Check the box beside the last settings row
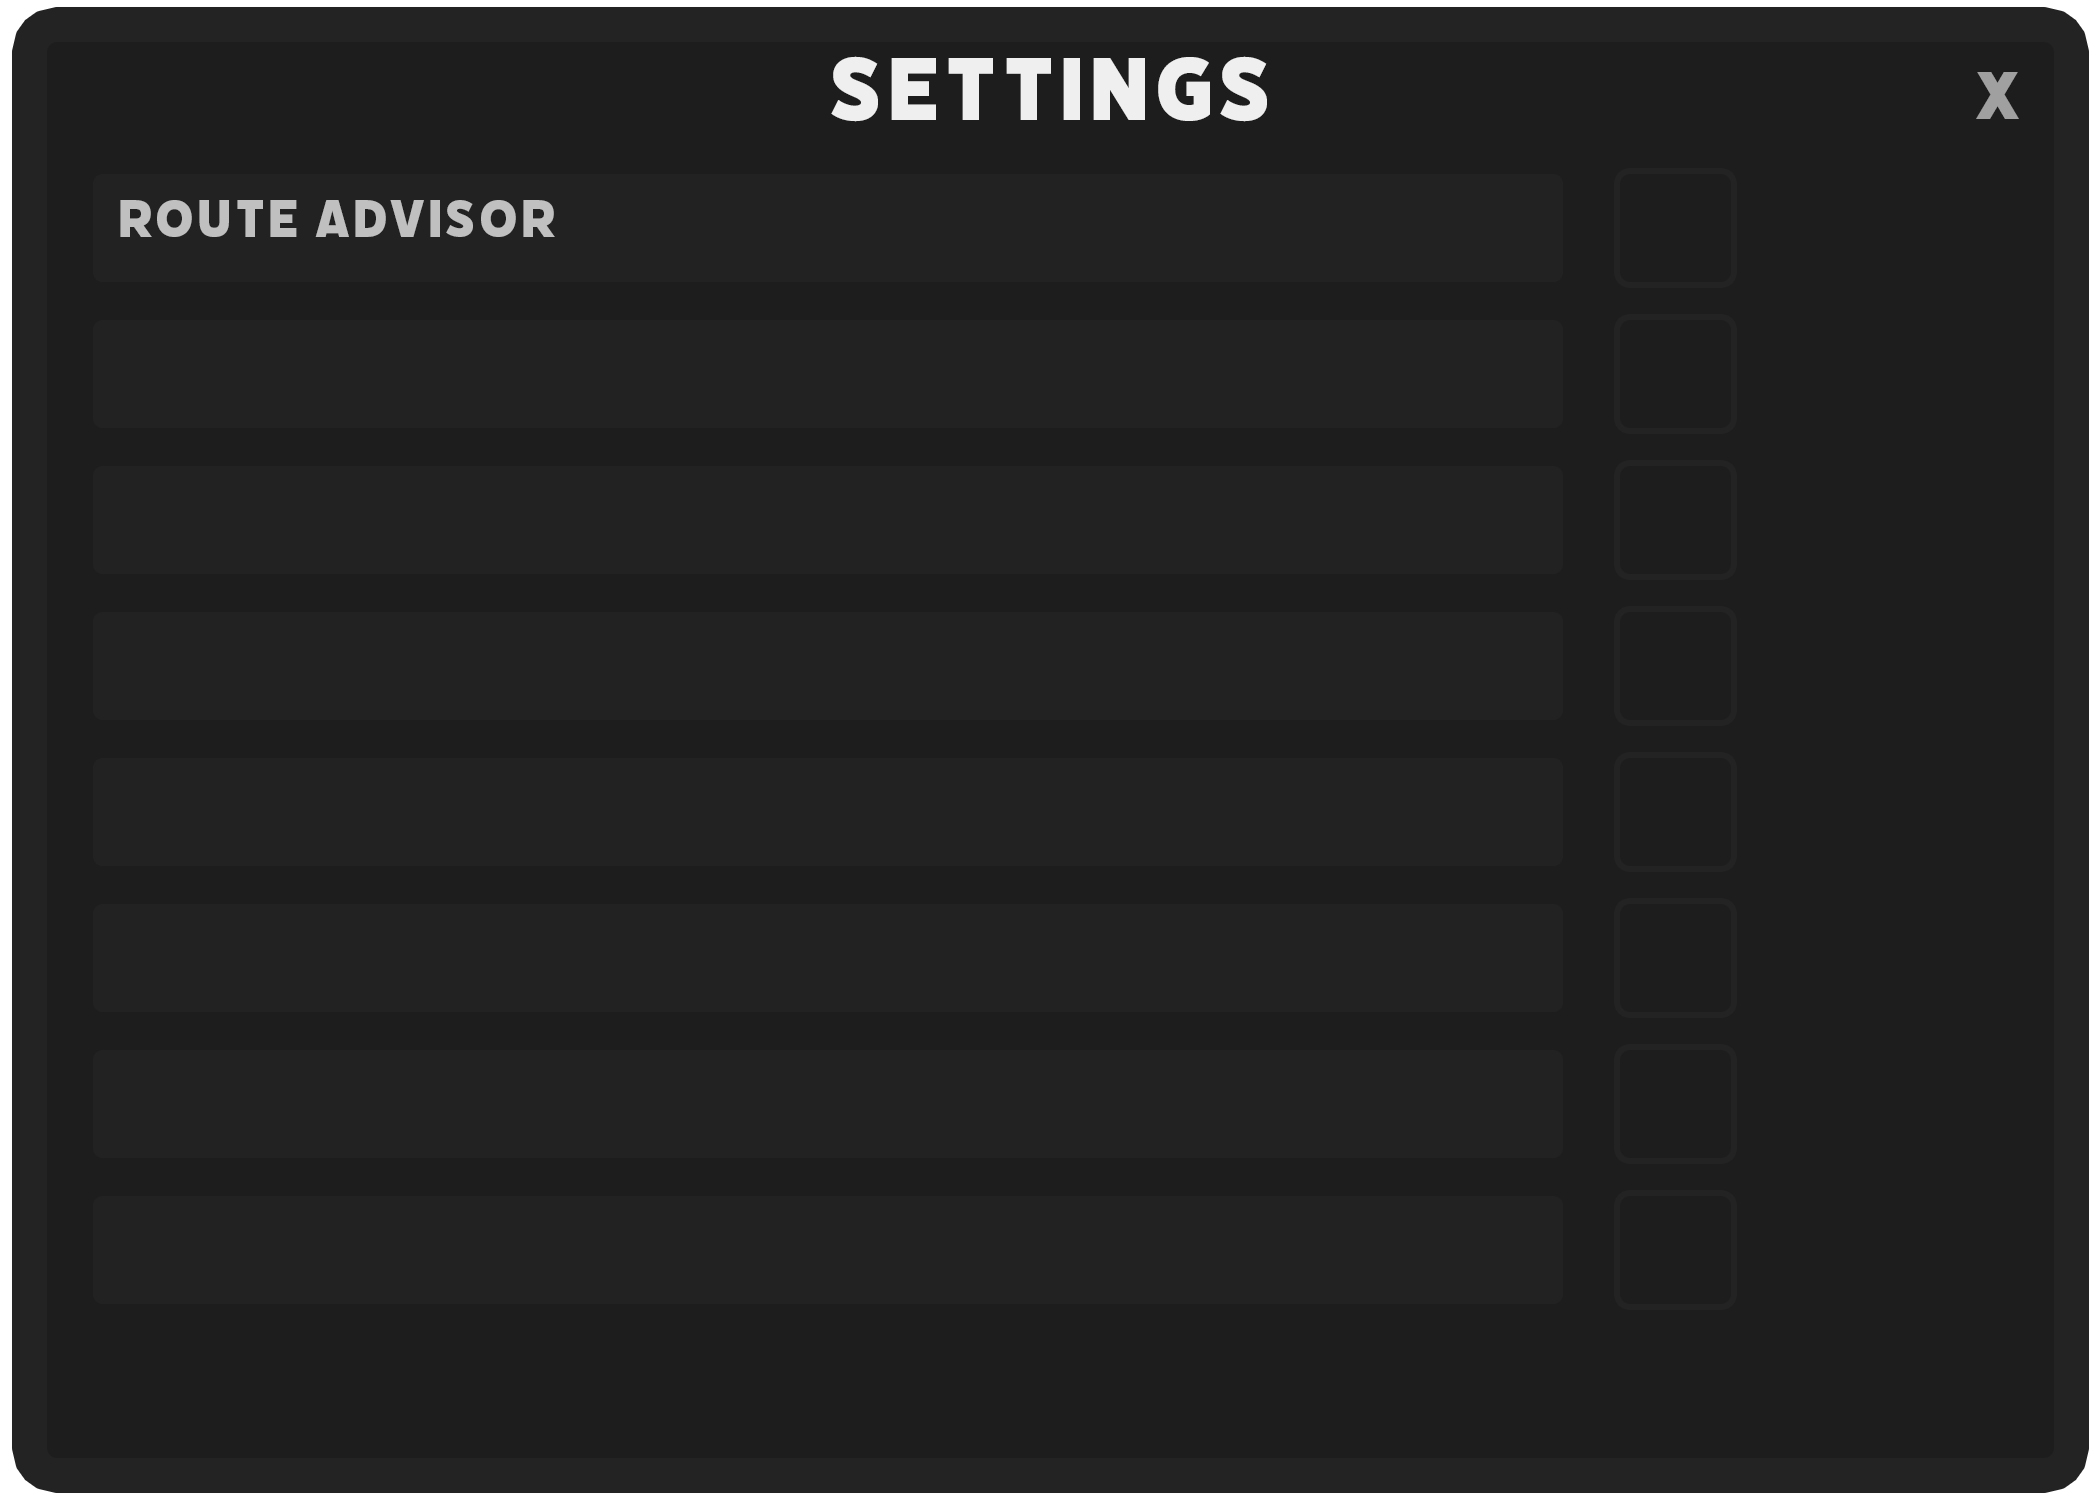Image resolution: width=2100 pixels, height=1500 pixels. (x=1675, y=1250)
